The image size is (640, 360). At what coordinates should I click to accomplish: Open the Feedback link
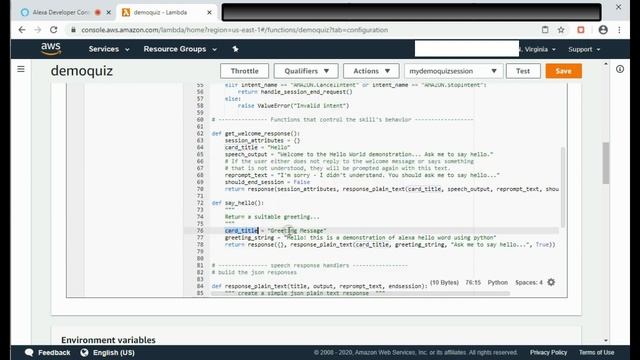pyautogui.click(x=54, y=353)
